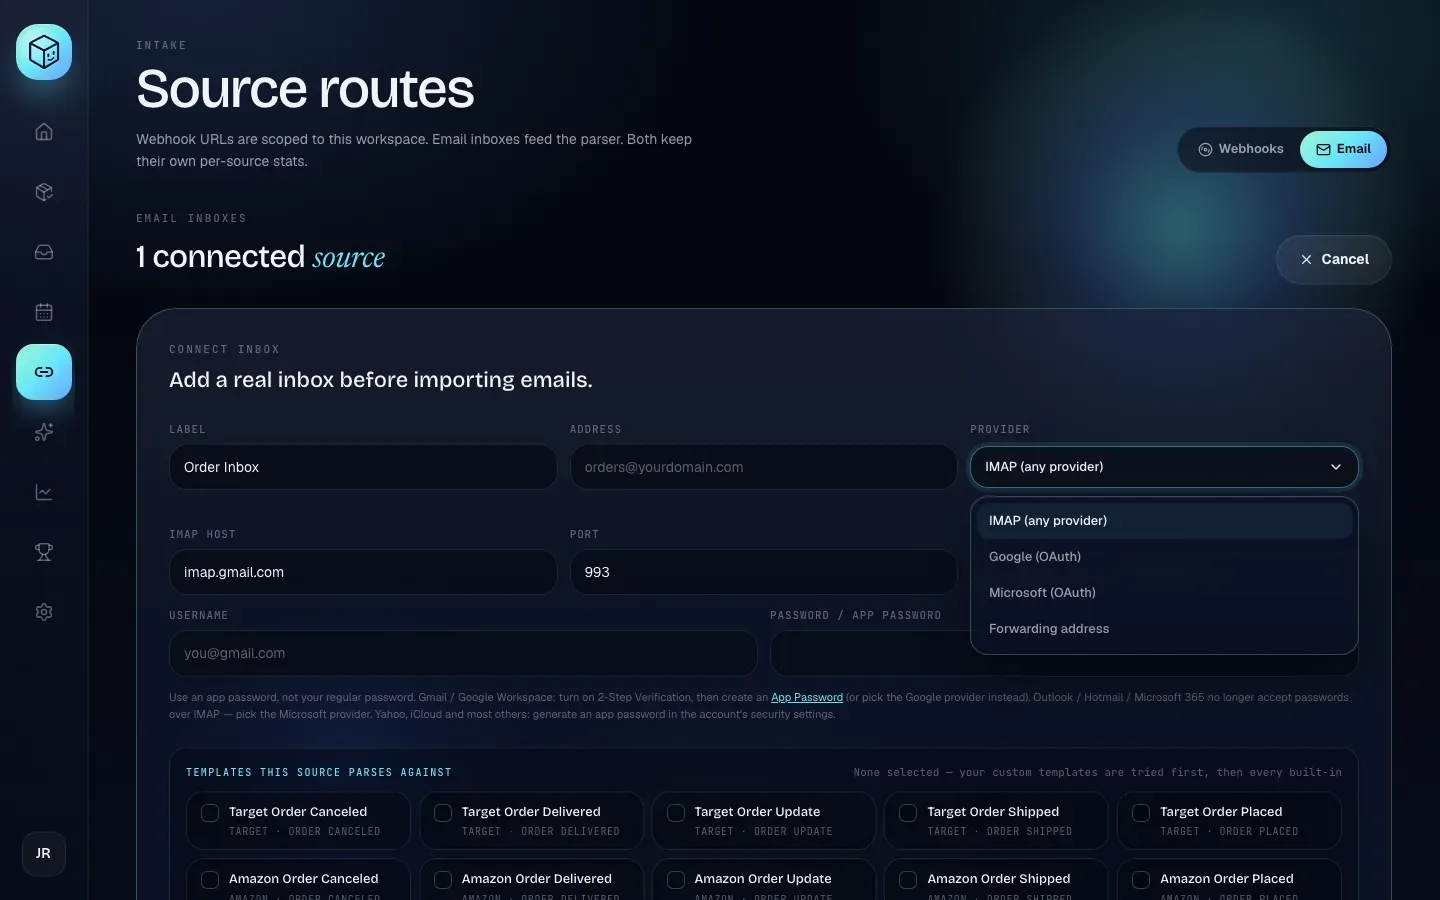The image size is (1440, 900).
Task: Click the cube app logo
Action: tap(44, 52)
